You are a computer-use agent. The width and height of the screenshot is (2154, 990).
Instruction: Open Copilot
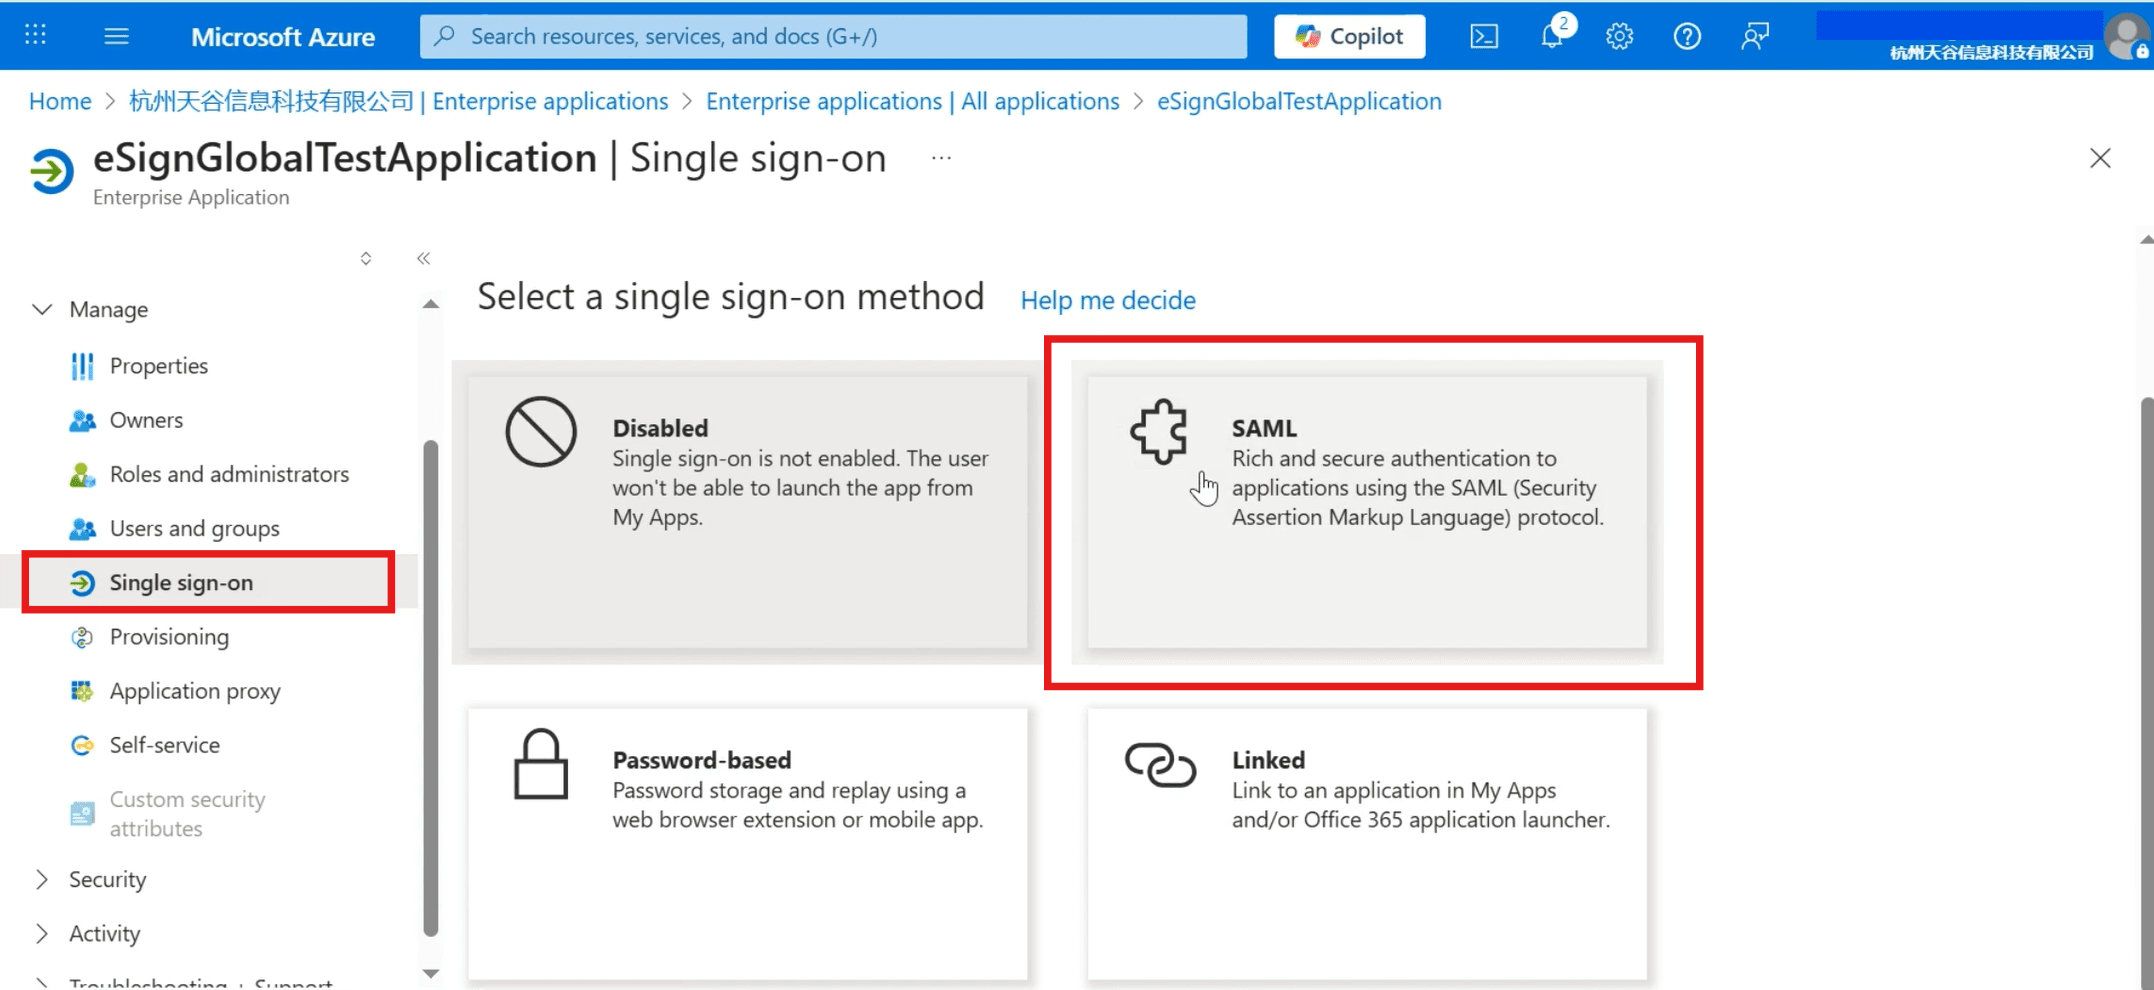[x=1349, y=36]
